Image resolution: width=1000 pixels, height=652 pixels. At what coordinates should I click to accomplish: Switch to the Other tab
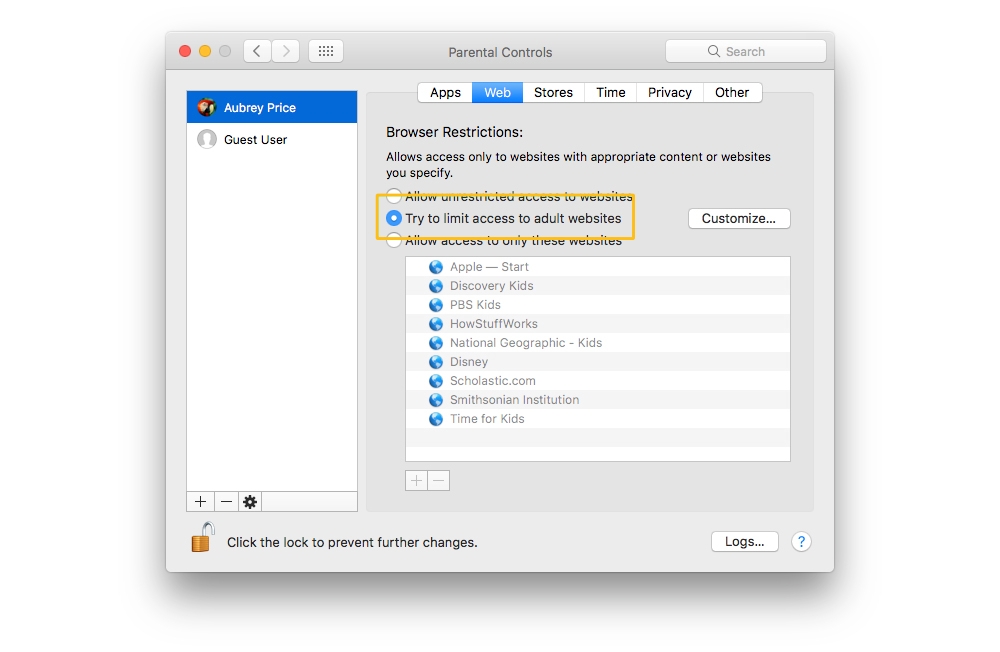[x=732, y=93]
